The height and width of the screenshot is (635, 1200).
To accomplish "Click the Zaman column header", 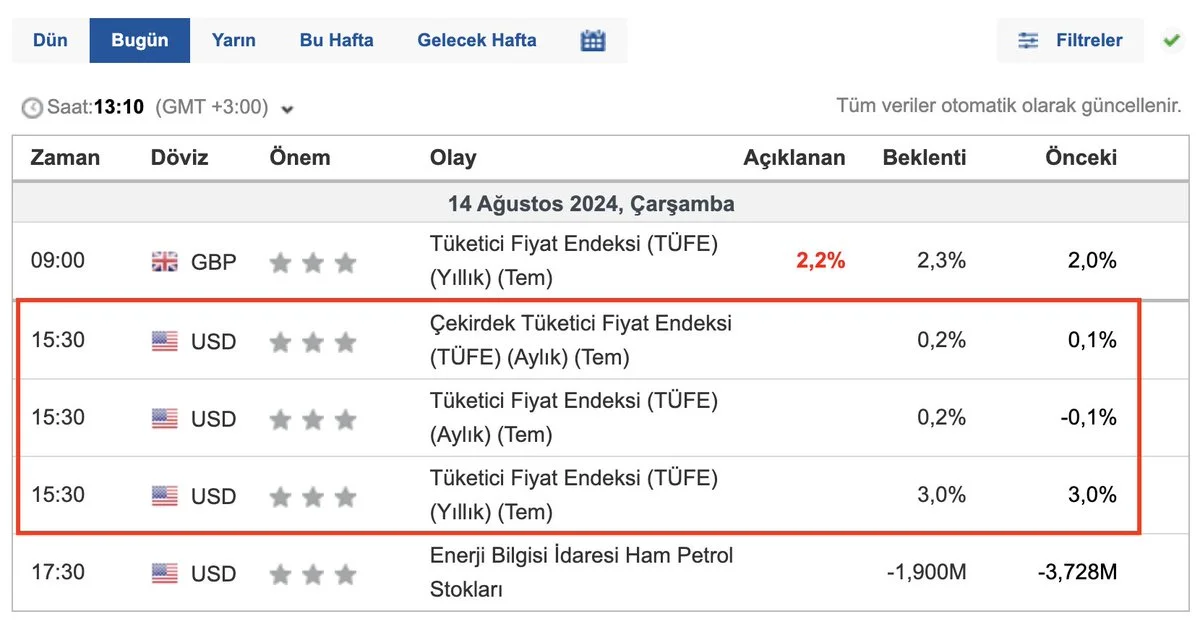I will coord(65,157).
